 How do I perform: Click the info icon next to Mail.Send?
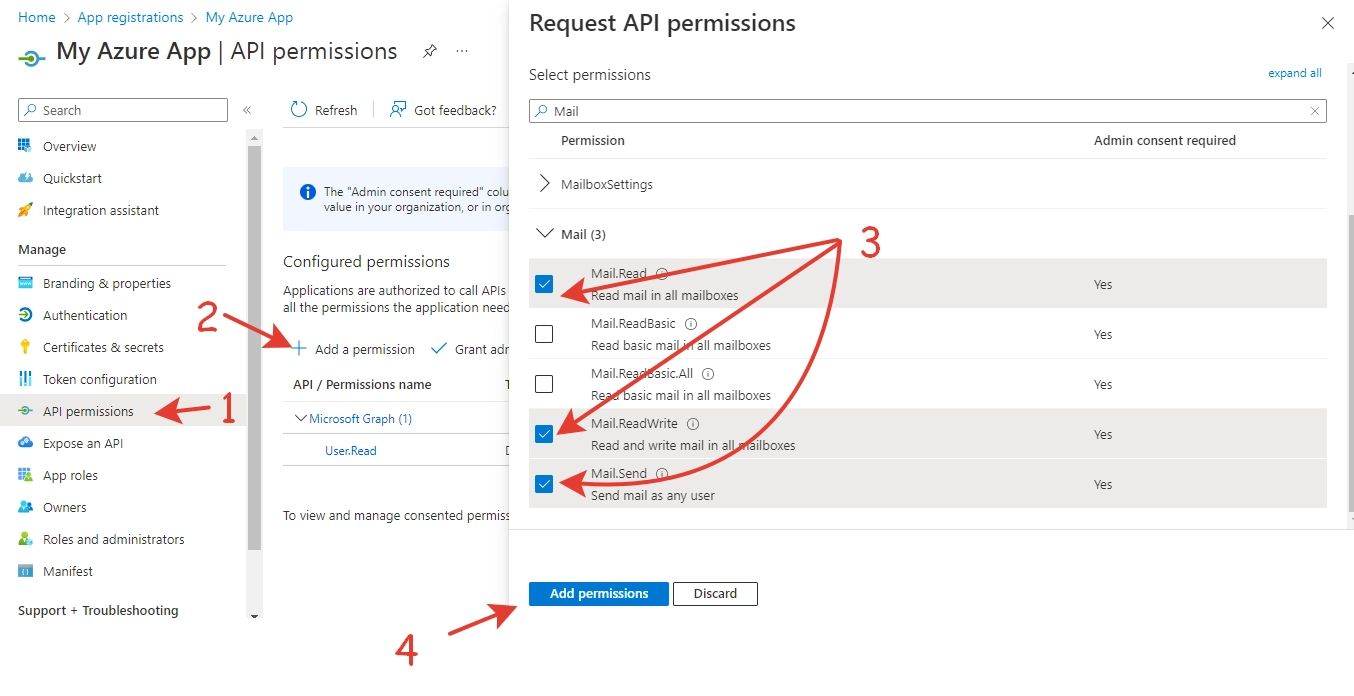tap(662, 473)
